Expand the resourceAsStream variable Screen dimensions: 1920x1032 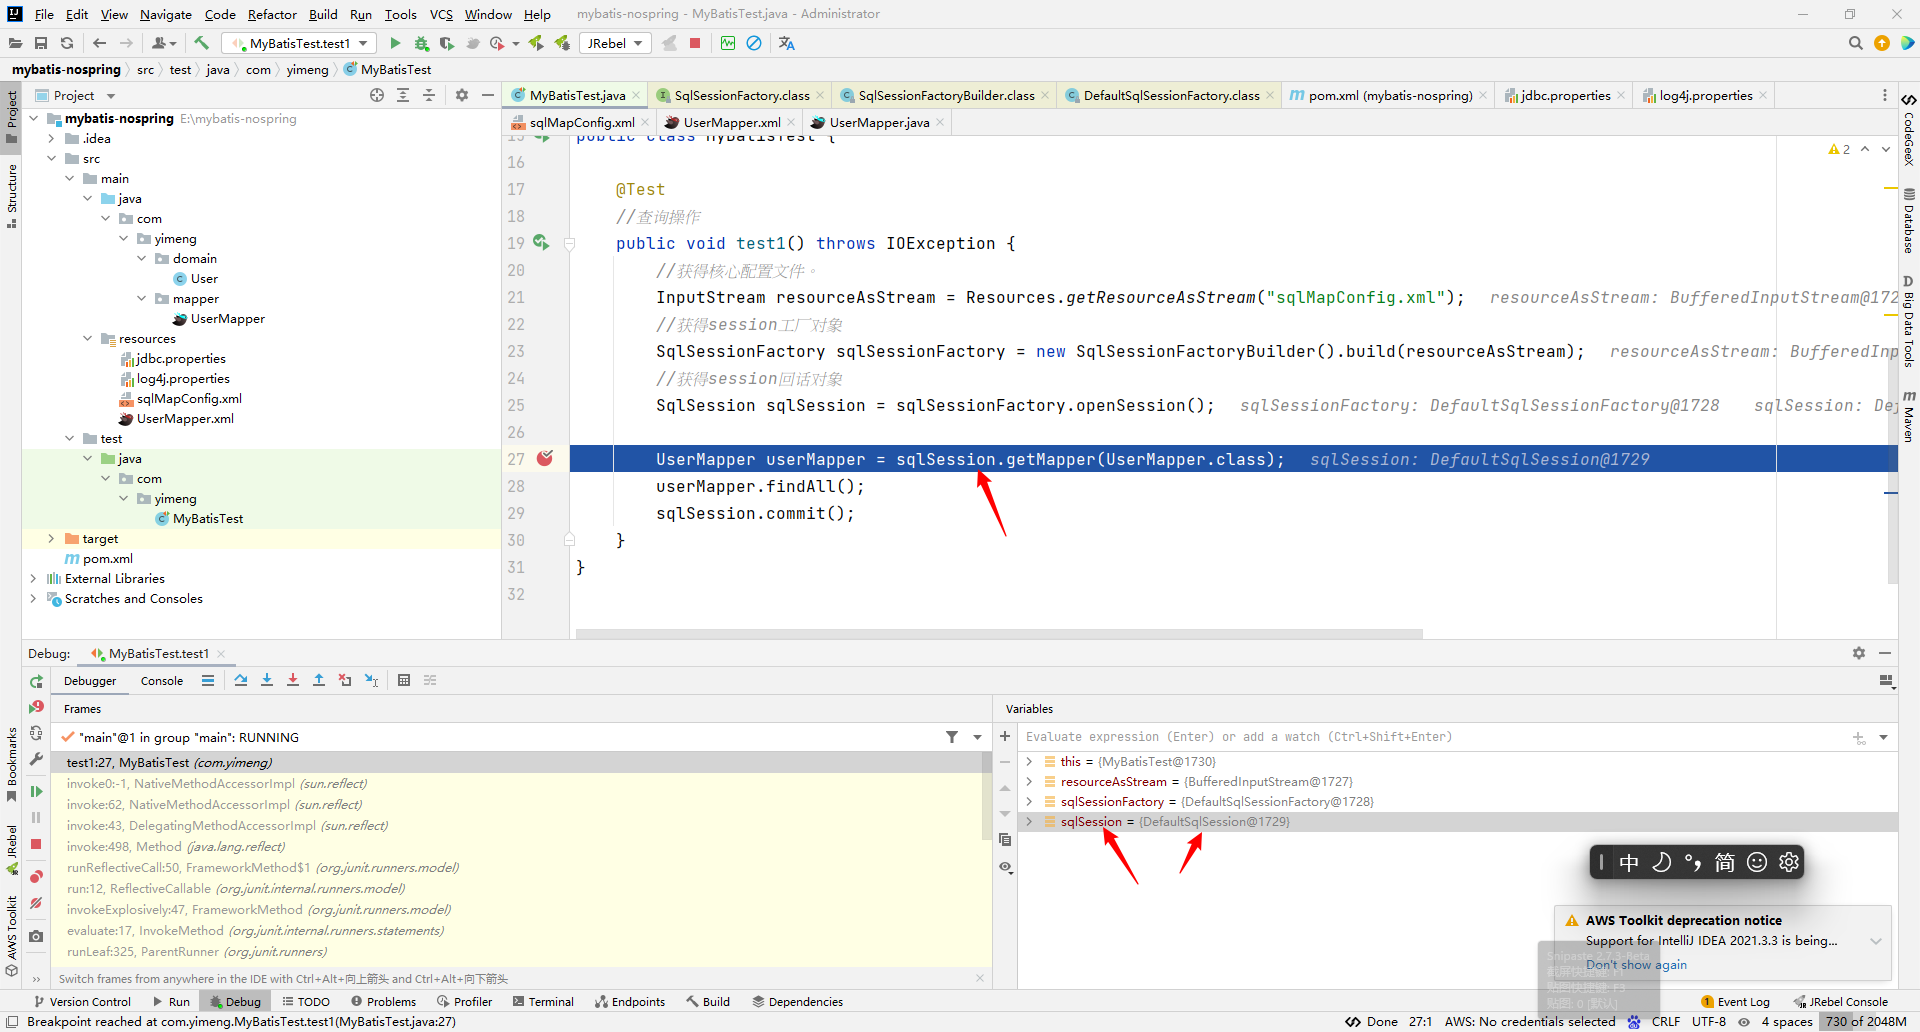[1029, 781]
